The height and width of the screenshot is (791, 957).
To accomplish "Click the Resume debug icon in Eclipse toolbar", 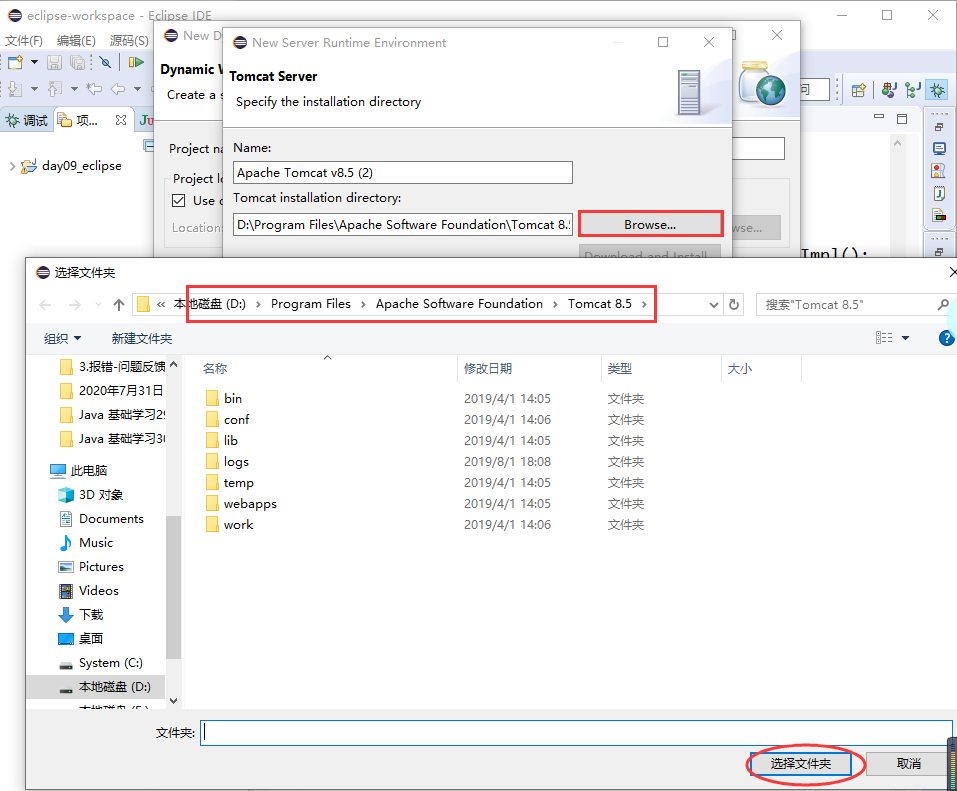I will point(136,62).
